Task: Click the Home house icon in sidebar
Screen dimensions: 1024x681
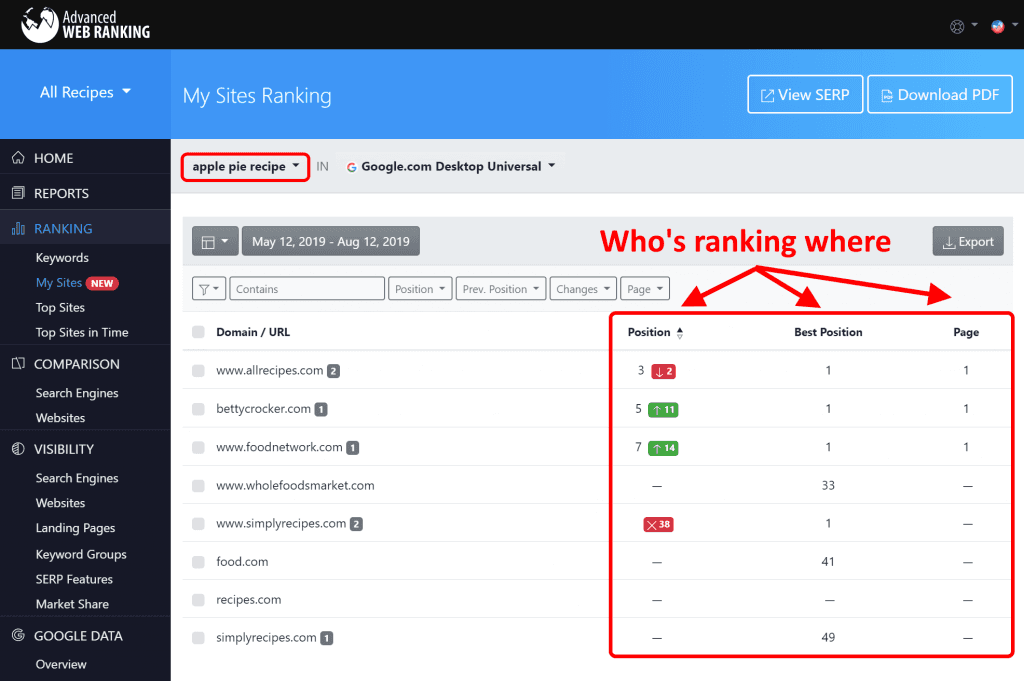Action: coord(18,158)
